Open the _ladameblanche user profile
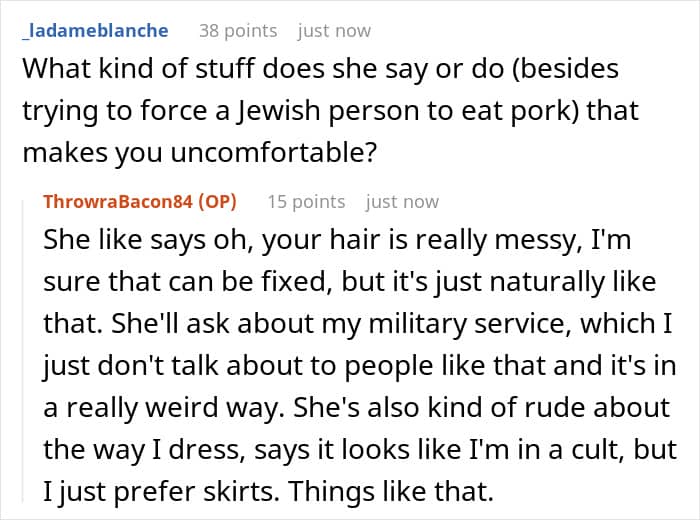The height and width of the screenshot is (520, 700). click(x=95, y=31)
